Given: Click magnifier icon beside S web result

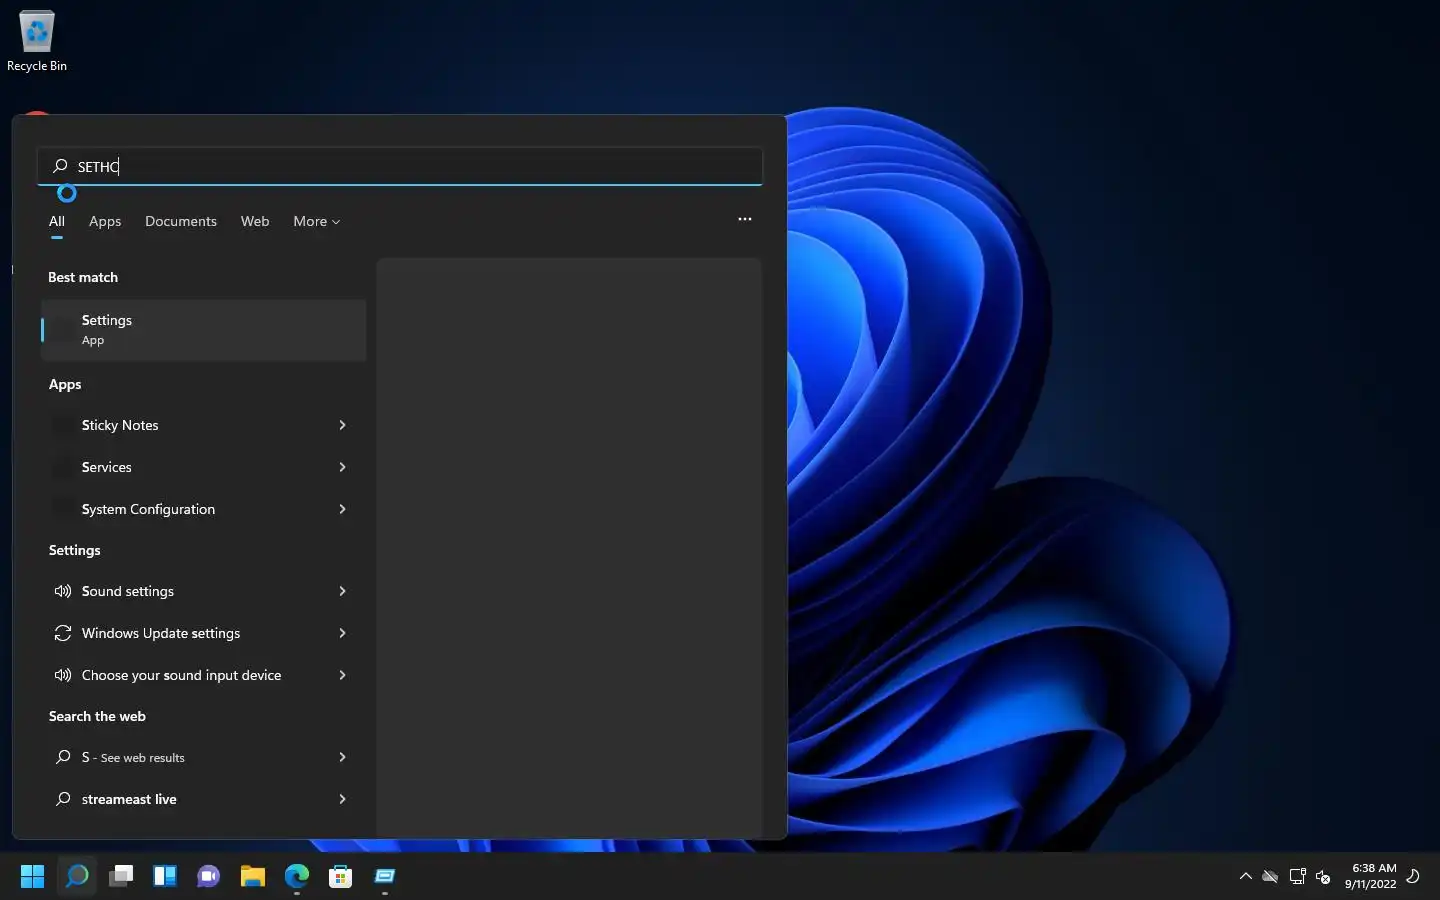Looking at the screenshot, I should [63, 757].
